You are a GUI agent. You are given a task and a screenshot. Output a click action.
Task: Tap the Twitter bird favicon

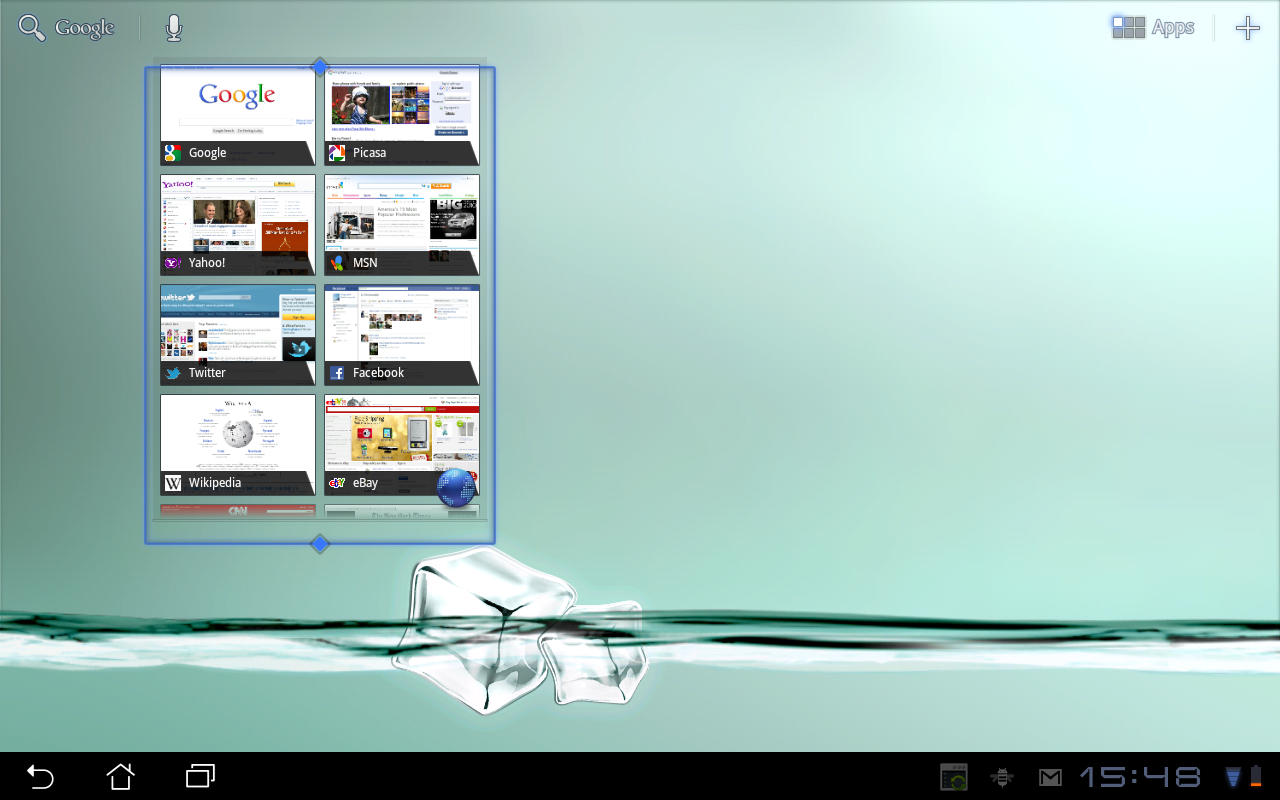pos(173,373)
